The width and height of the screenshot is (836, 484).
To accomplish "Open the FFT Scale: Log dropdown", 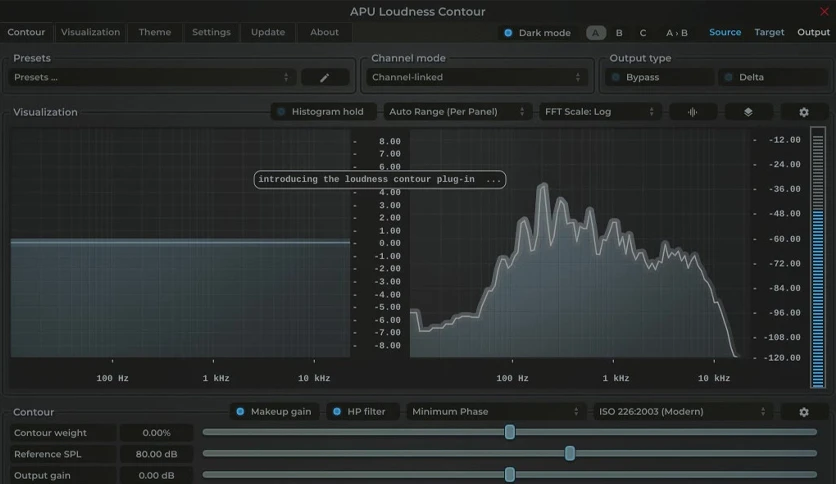I will [600, 112].
